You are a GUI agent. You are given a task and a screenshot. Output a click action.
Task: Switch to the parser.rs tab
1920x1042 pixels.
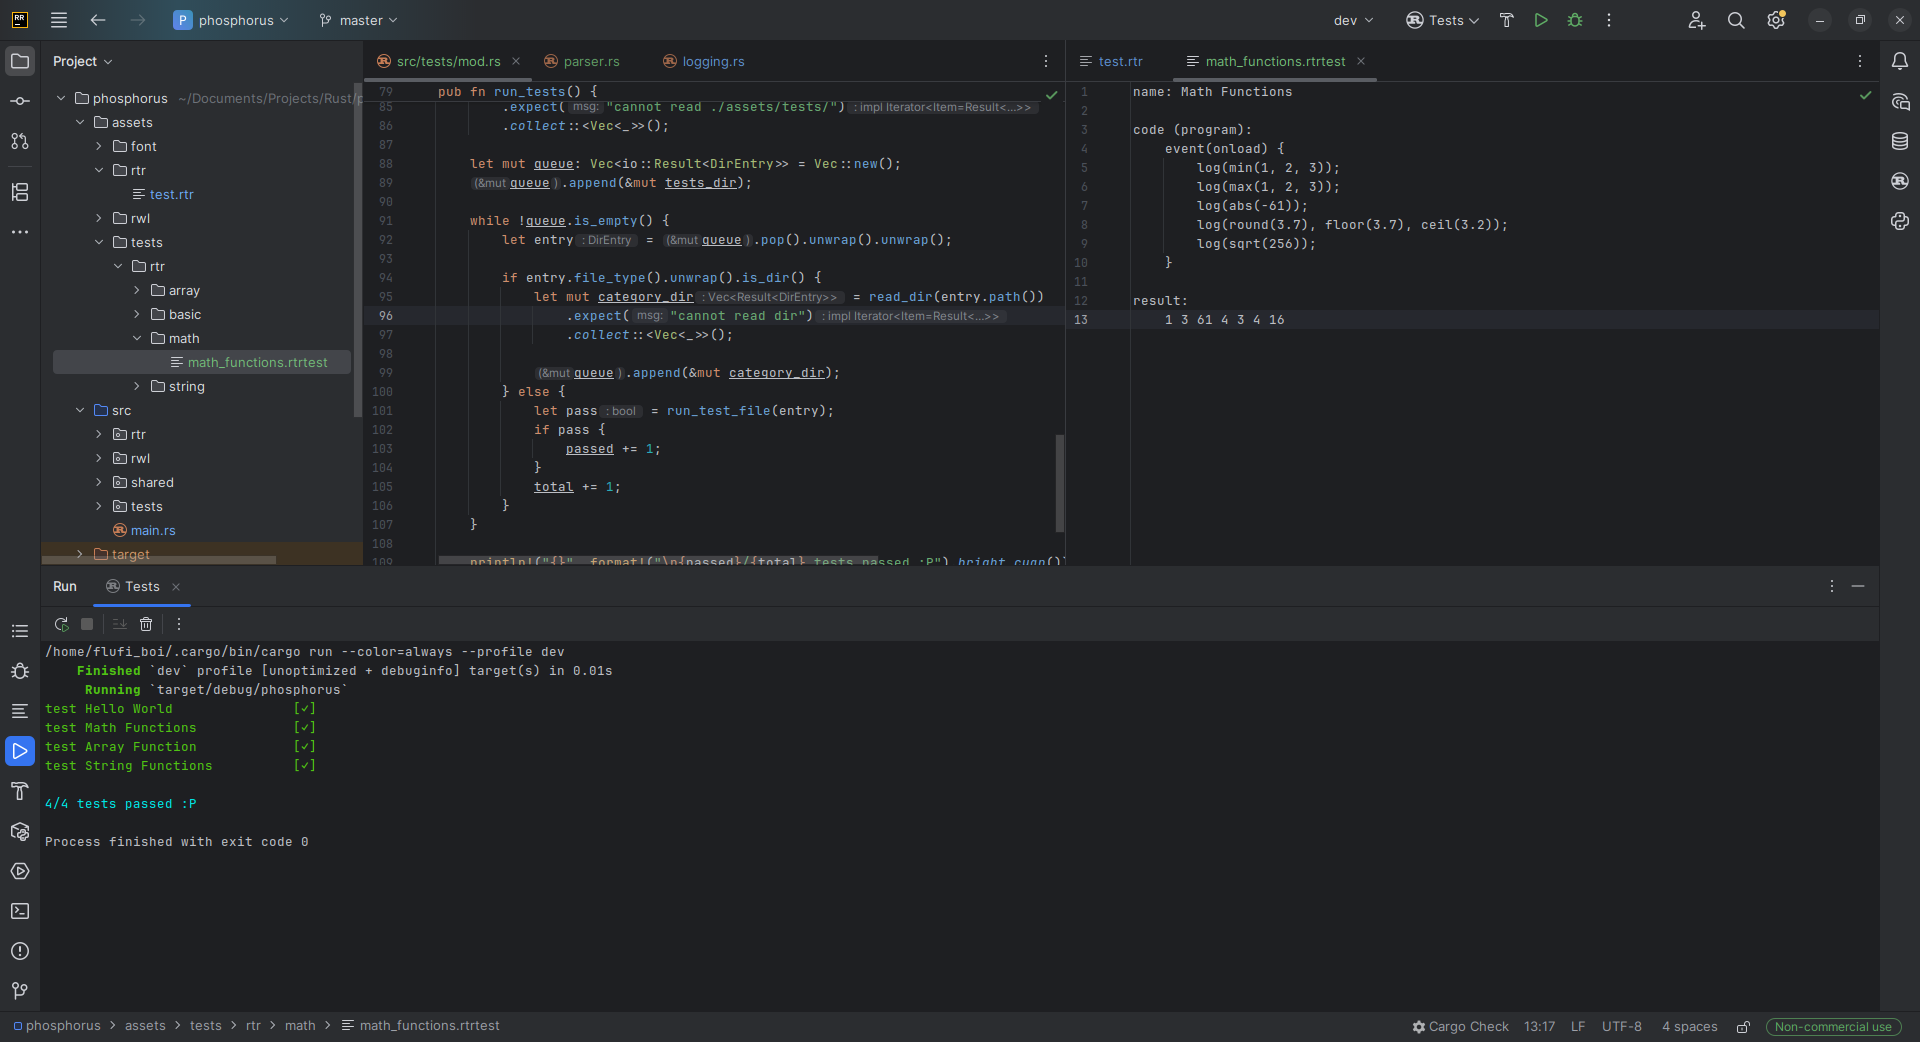coord(582,61)
